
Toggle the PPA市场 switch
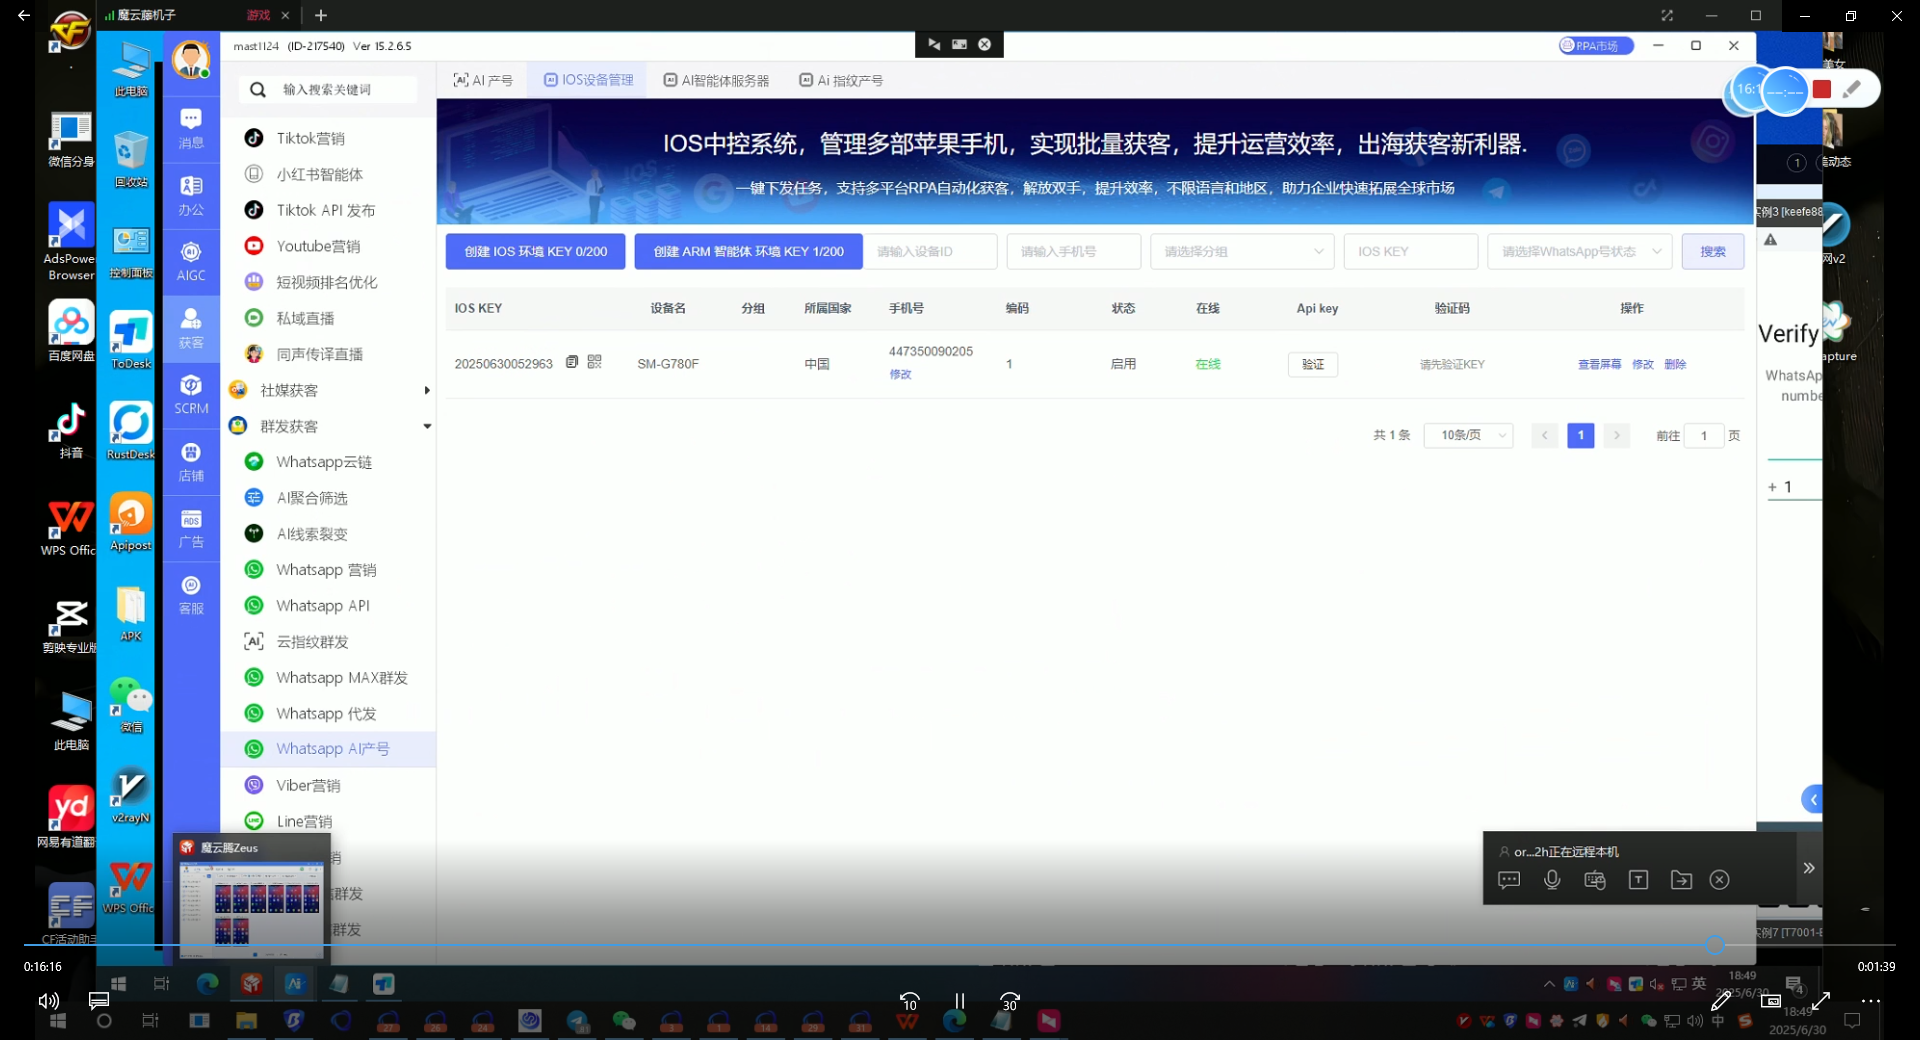1596,46
